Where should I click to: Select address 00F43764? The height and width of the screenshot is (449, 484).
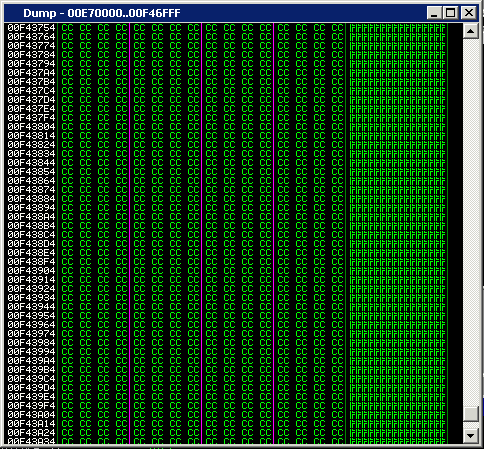tap(31, 37)
